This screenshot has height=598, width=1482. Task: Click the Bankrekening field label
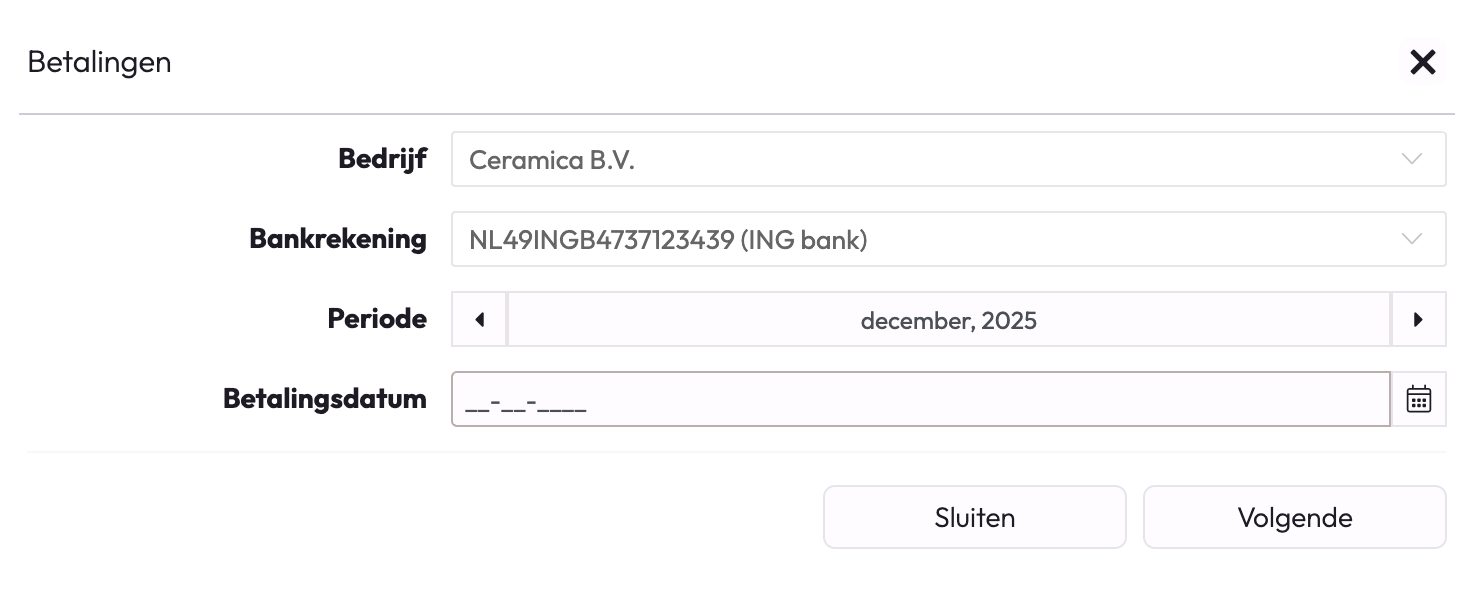click(x=338, y=239)
